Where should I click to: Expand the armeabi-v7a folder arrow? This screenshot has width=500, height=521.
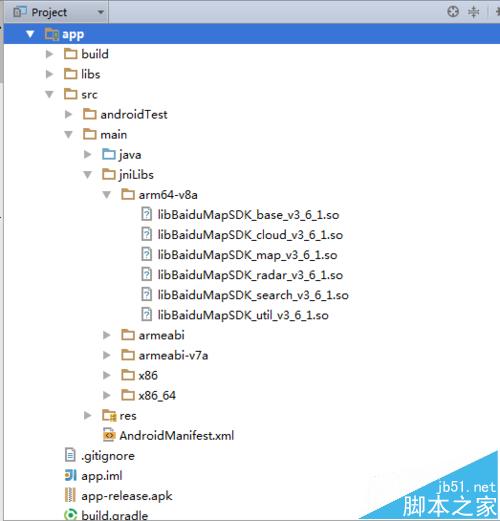[107, 355]
